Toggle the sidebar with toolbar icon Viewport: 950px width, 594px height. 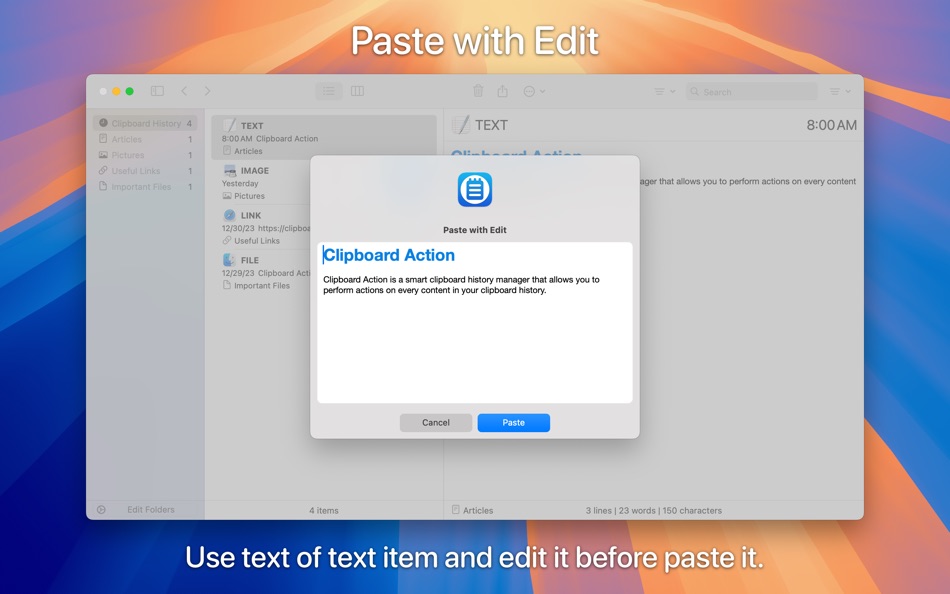click(158, 91)
